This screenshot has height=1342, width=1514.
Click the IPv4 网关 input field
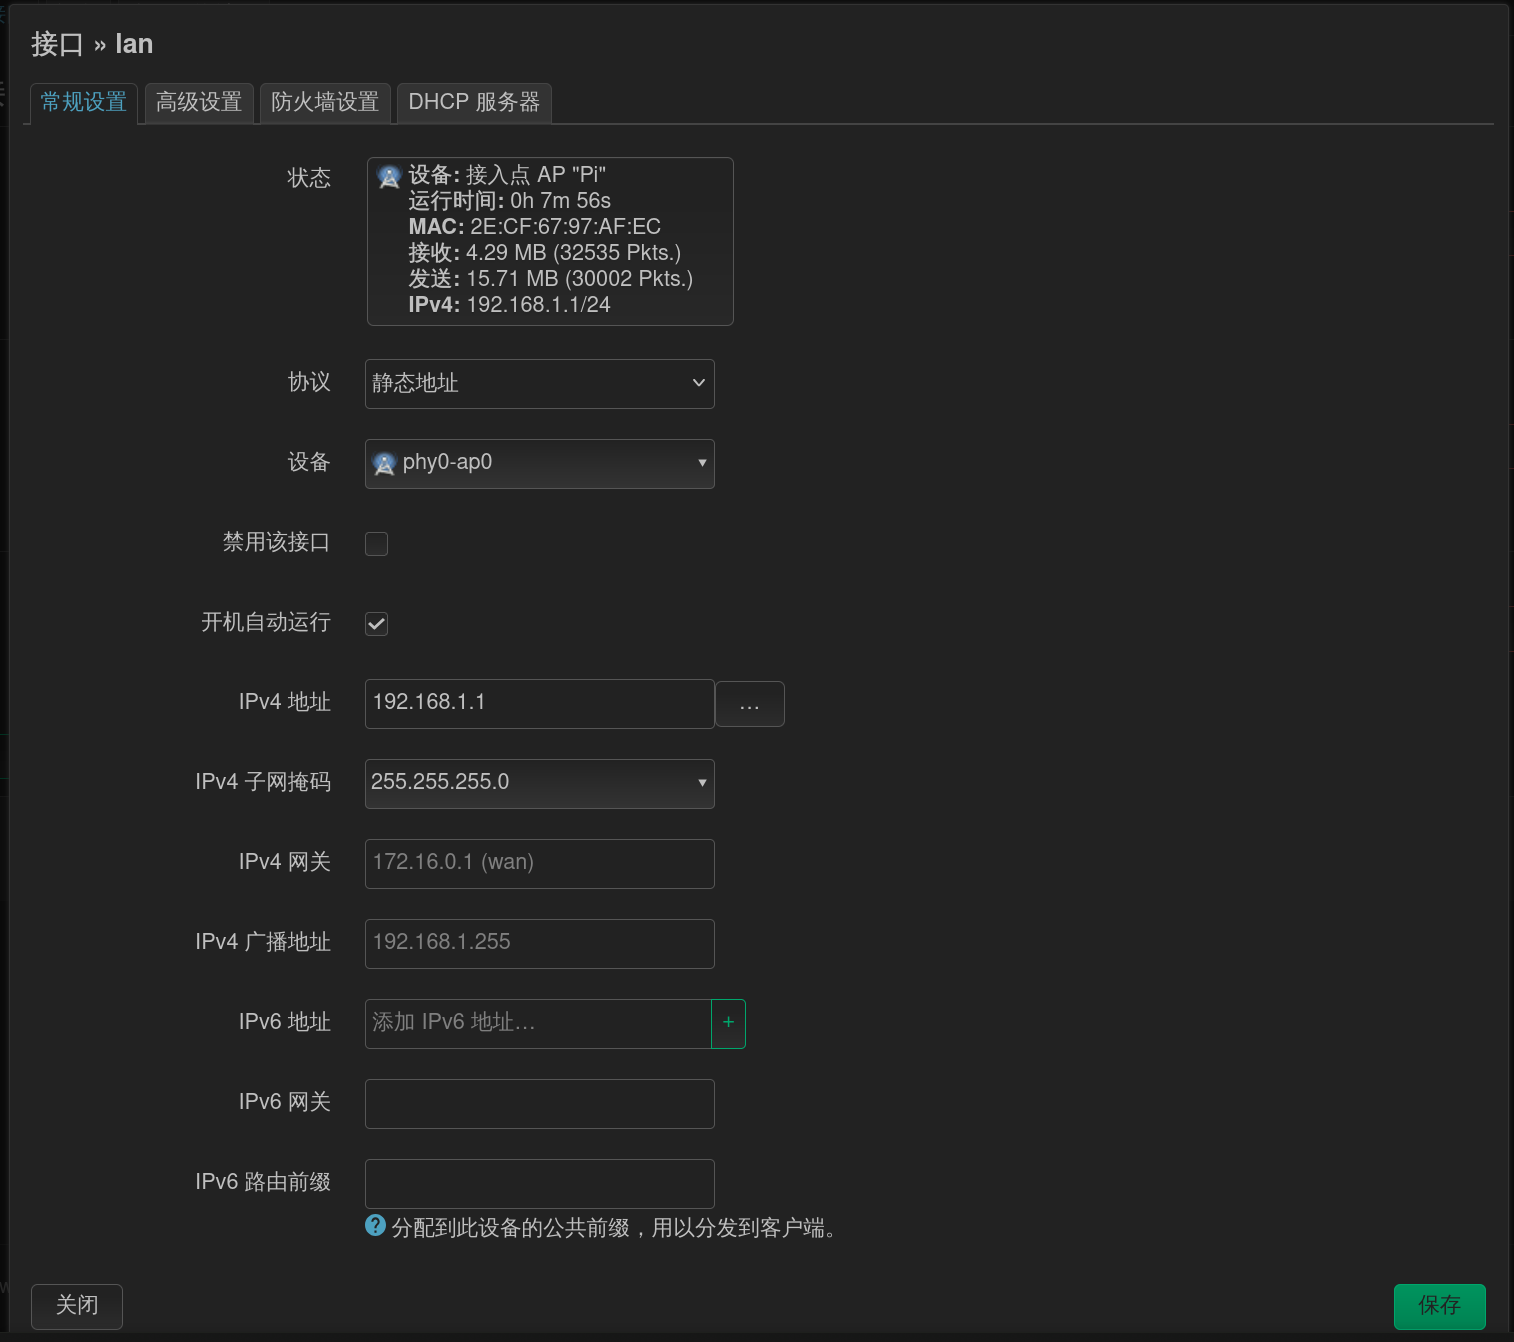(539, 863)
